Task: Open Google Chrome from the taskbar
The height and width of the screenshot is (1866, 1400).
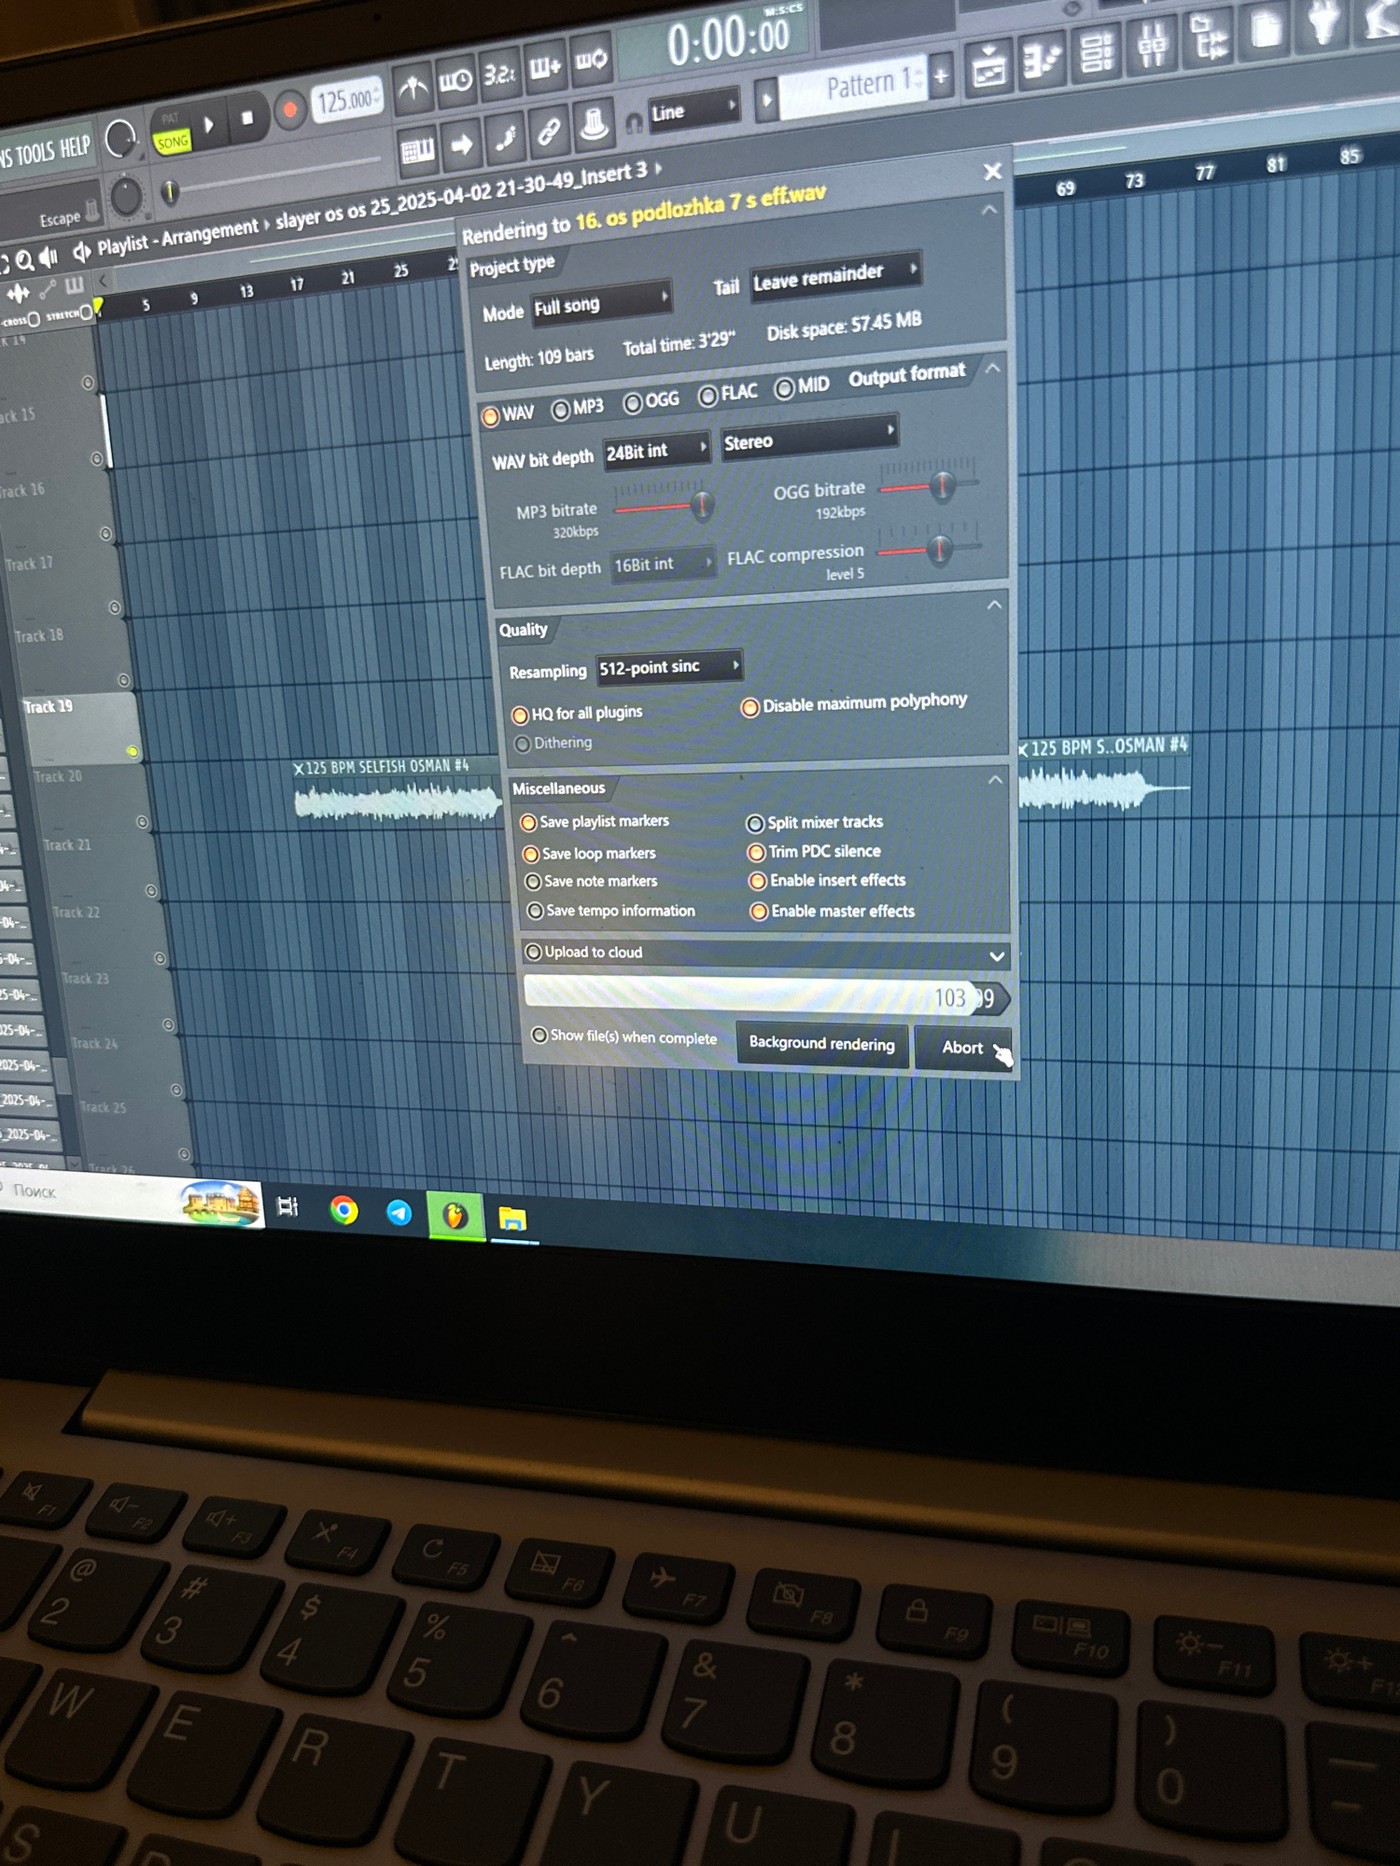Action: tap(343, 1210)
